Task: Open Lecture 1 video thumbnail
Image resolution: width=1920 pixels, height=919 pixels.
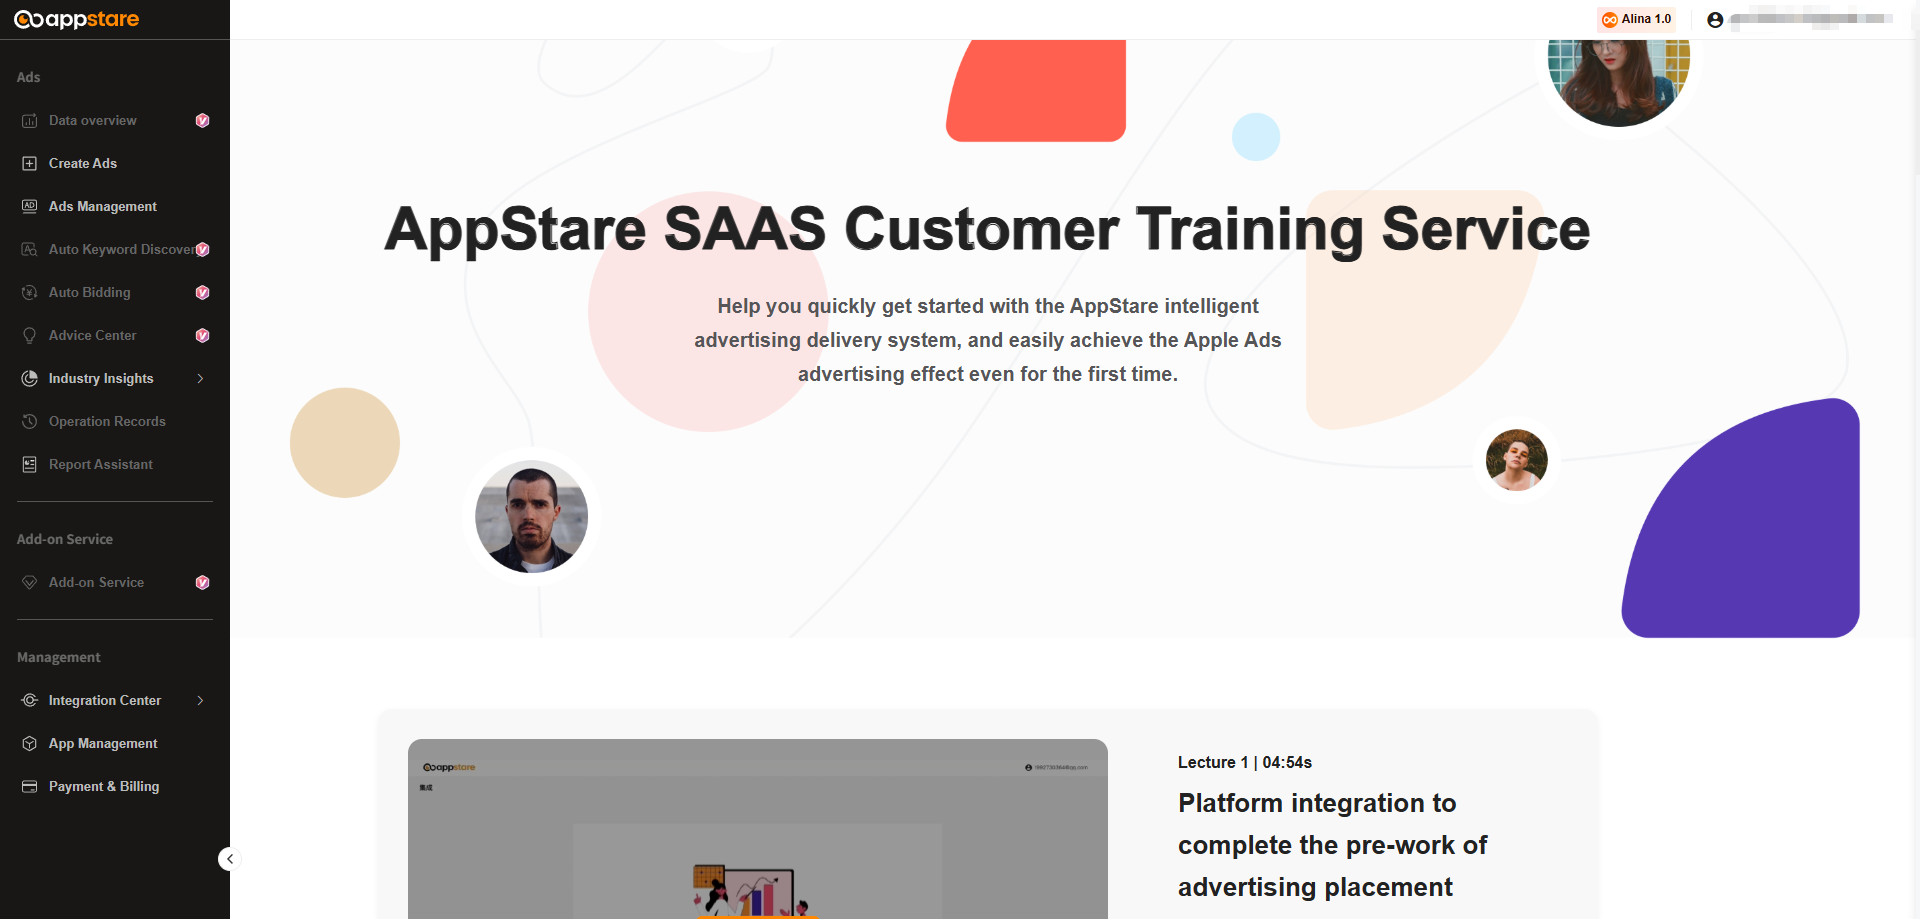Action: [758, 829]
